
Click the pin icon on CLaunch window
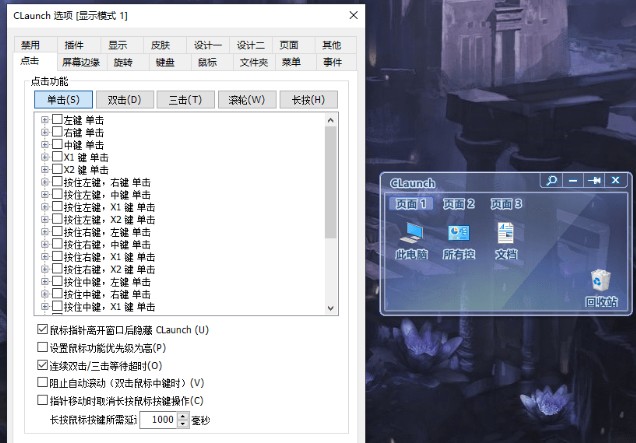tap(595, 180)
